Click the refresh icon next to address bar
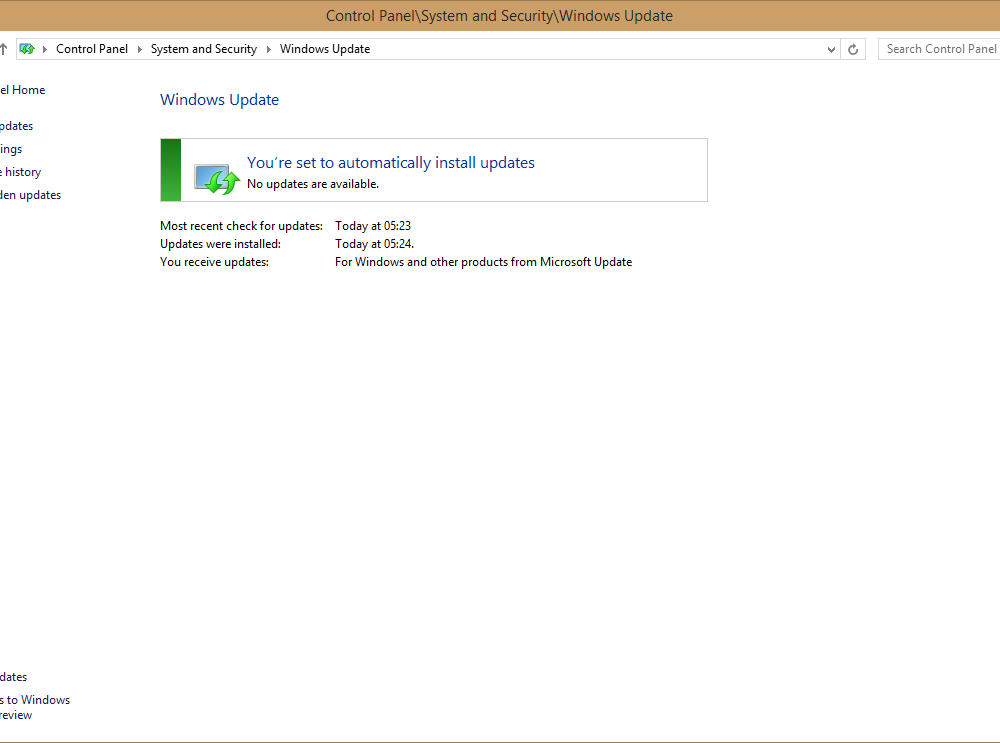 [x=852, y=48]
